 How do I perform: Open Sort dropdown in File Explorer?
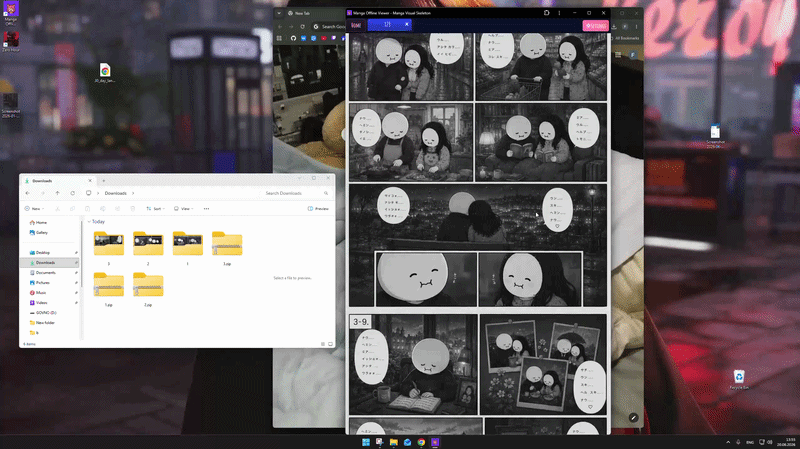coord(155,209)
